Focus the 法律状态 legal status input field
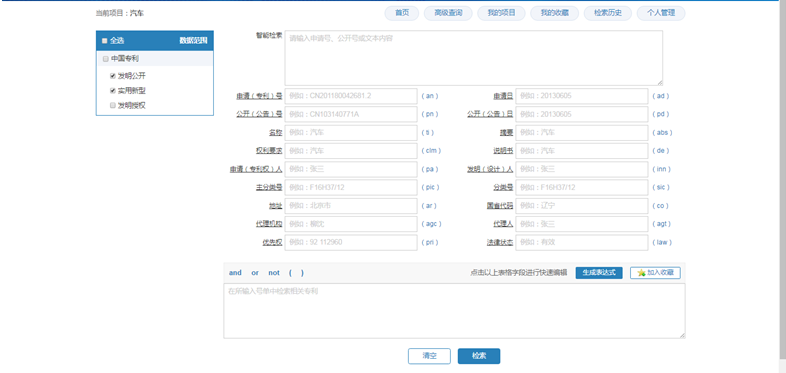Screen dimensions: 786x373 click(581, 243)
